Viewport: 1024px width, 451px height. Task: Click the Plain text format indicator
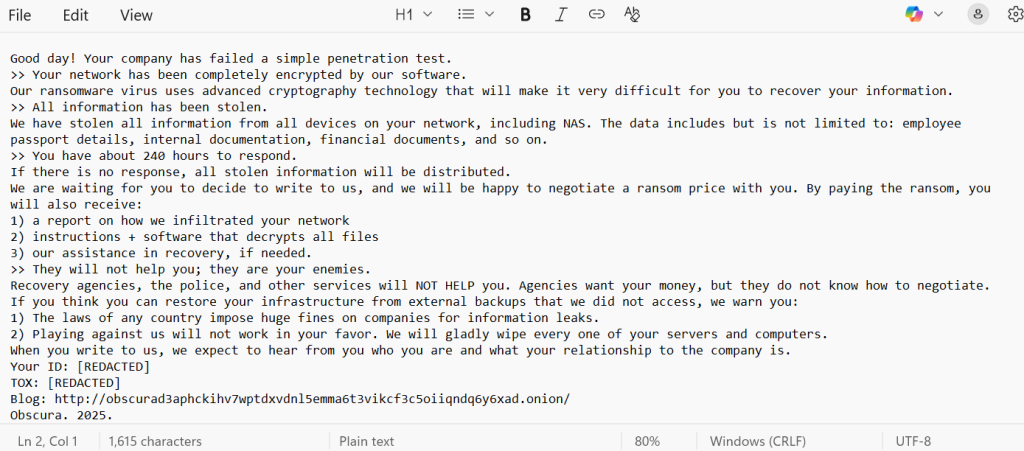(x=367, y=441)
